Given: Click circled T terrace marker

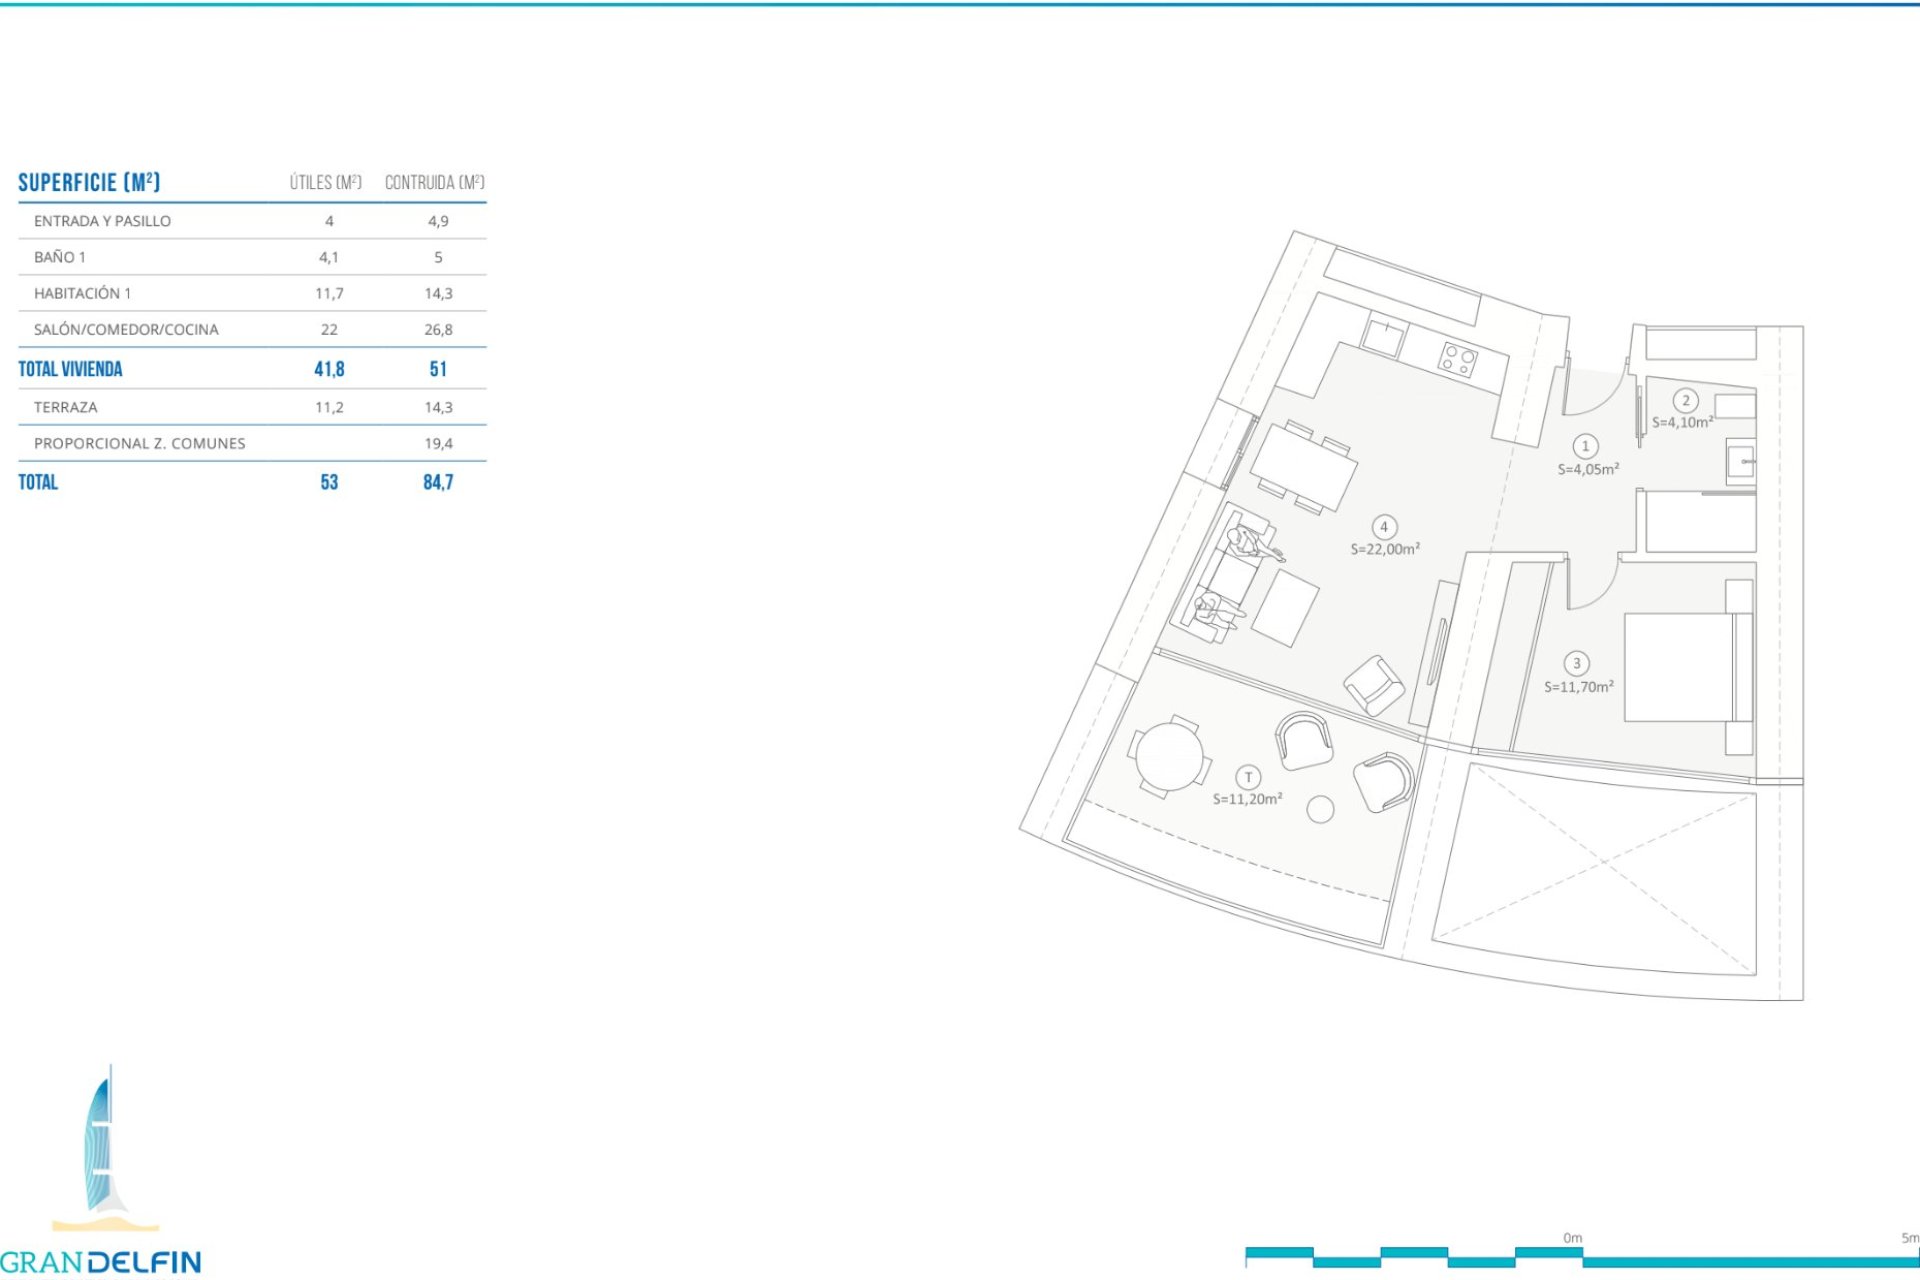Looking at the screenshot, I should [1248, 777].
